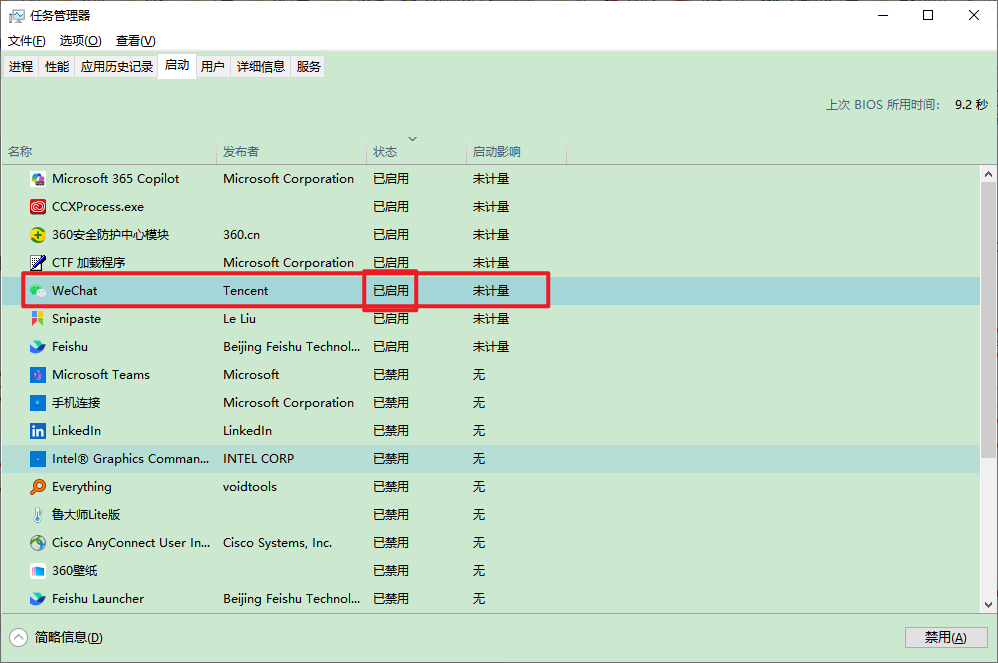This screenshot has width=998, height=663.
Task: Click Cisco Systems, Inc. publisher cell
Action: coord(278,543)
